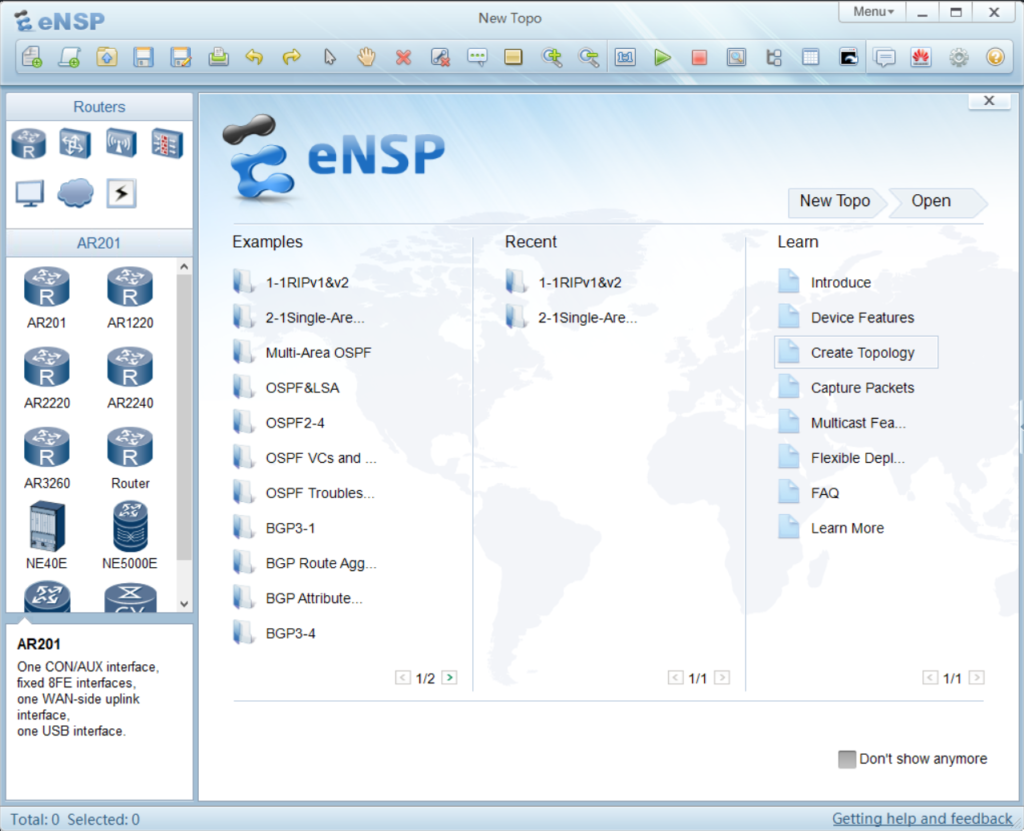This screenshot has height=831, width=1024.
Task: Open the command line console icon
Action: pos(848,57)
